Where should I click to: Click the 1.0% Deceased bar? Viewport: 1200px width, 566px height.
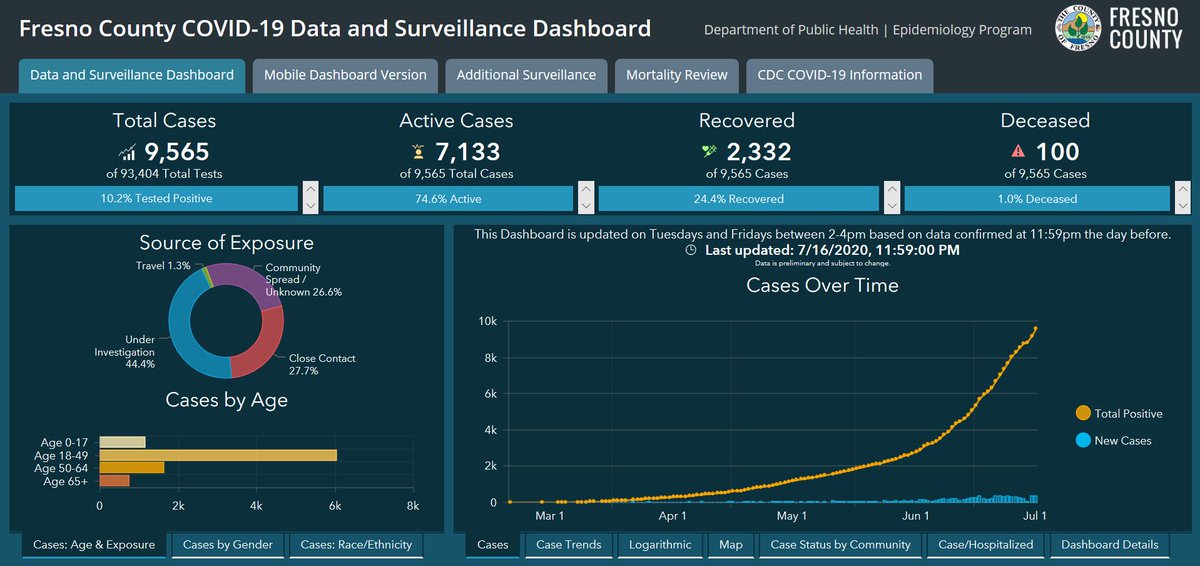pyautogui.click(x=1037, y=198)
